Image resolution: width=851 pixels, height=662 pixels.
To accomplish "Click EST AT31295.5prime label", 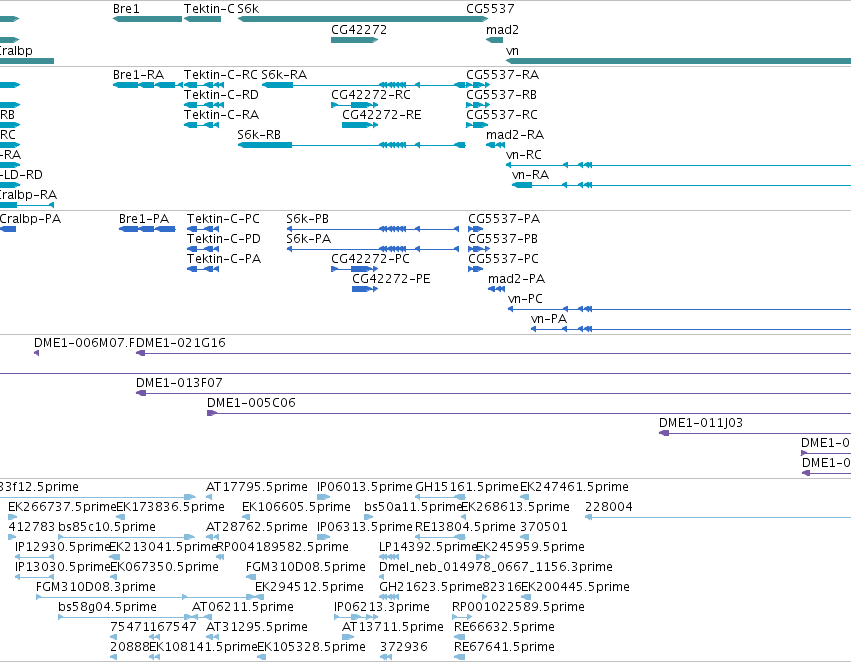I will pos(257,628).
